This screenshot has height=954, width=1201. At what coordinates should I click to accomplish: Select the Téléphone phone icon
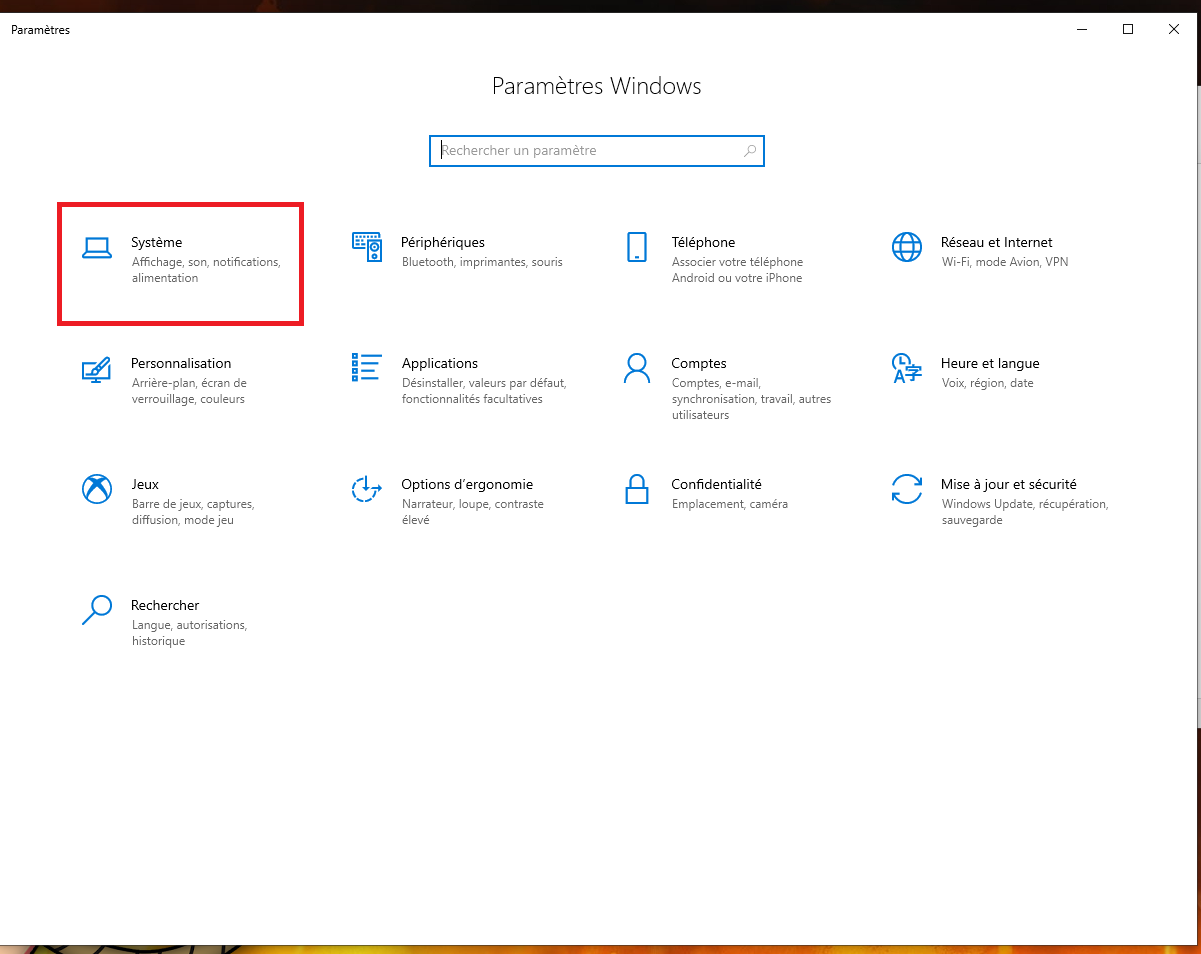point(637,247)
